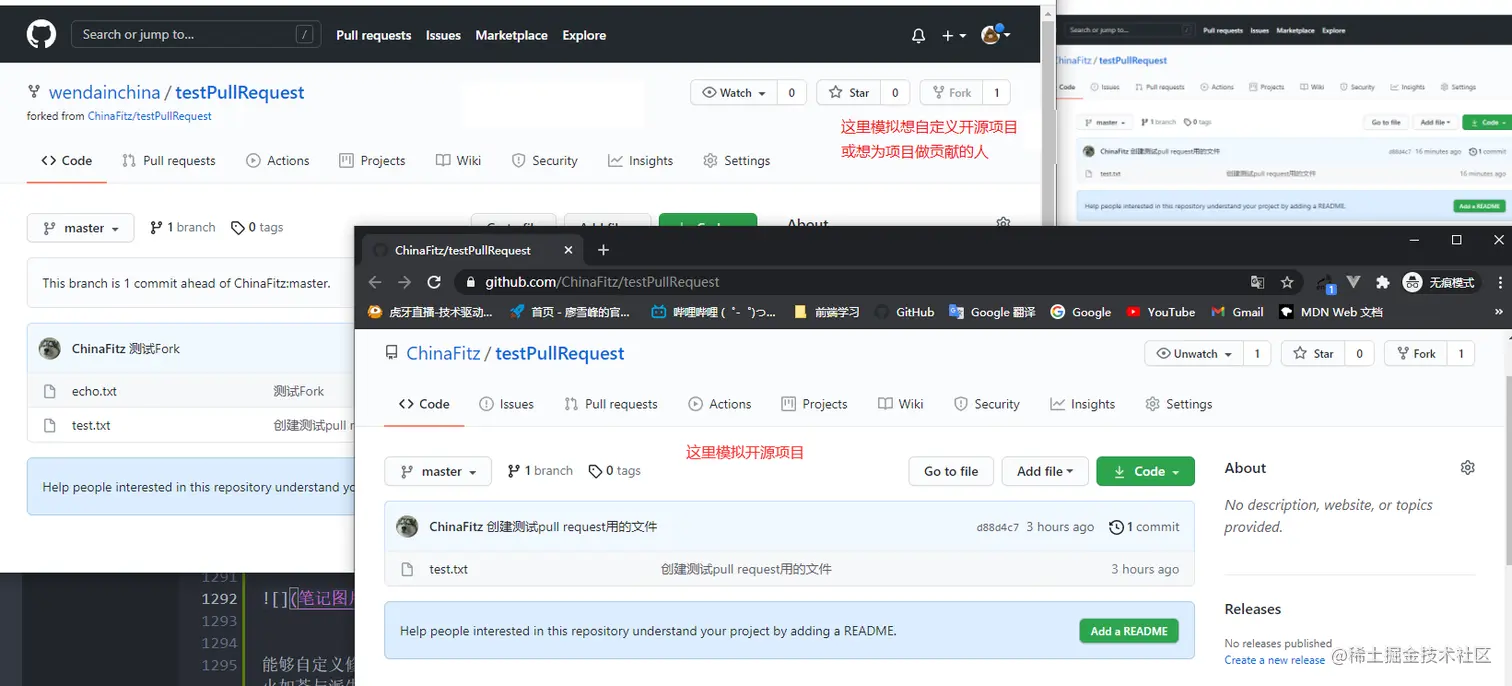
Task: Open green Code dropdown in ChinaFitz repo
Action: tap(1145, 471)
